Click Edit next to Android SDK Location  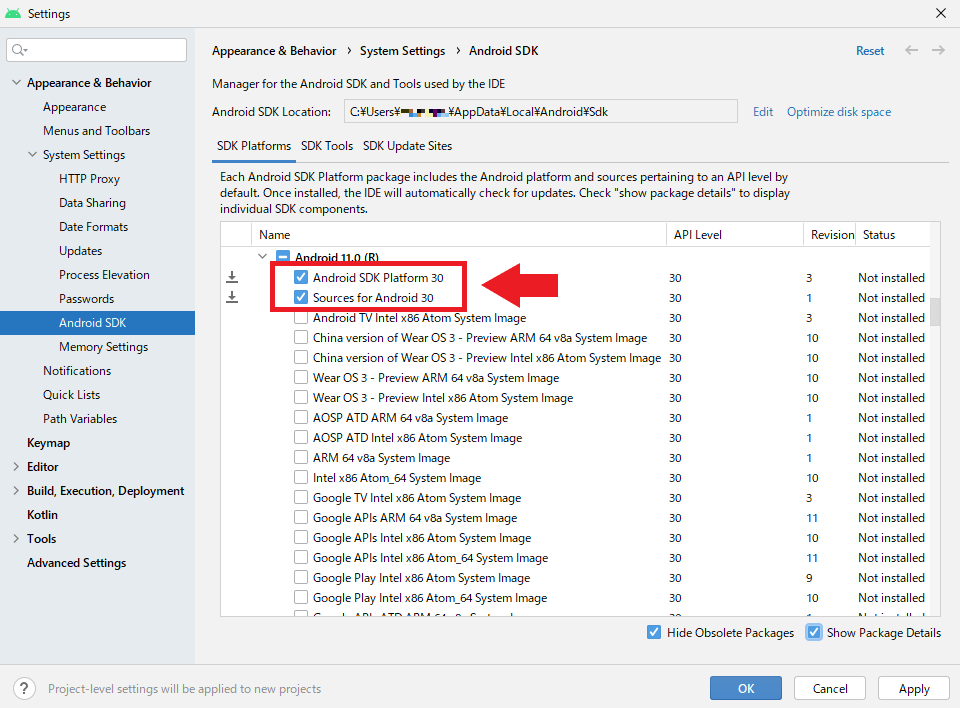click(763, 111)
